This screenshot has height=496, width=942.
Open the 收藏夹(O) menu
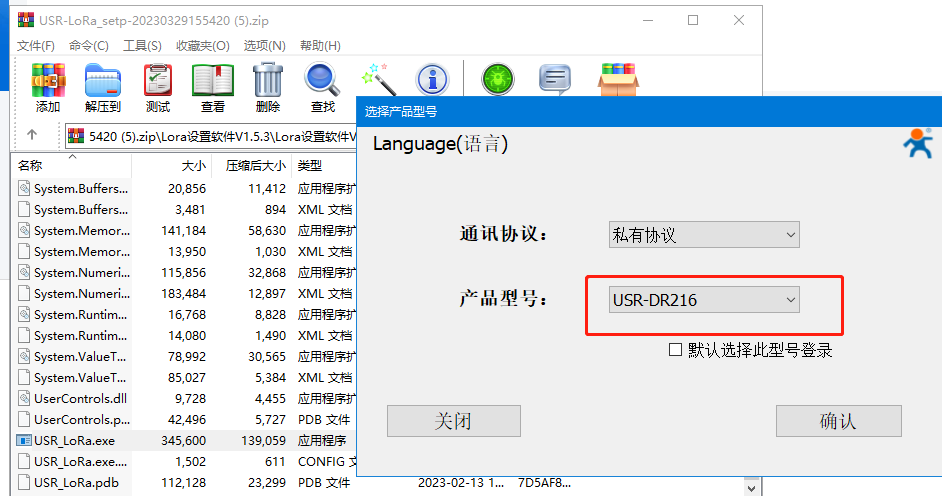point(202,46)
